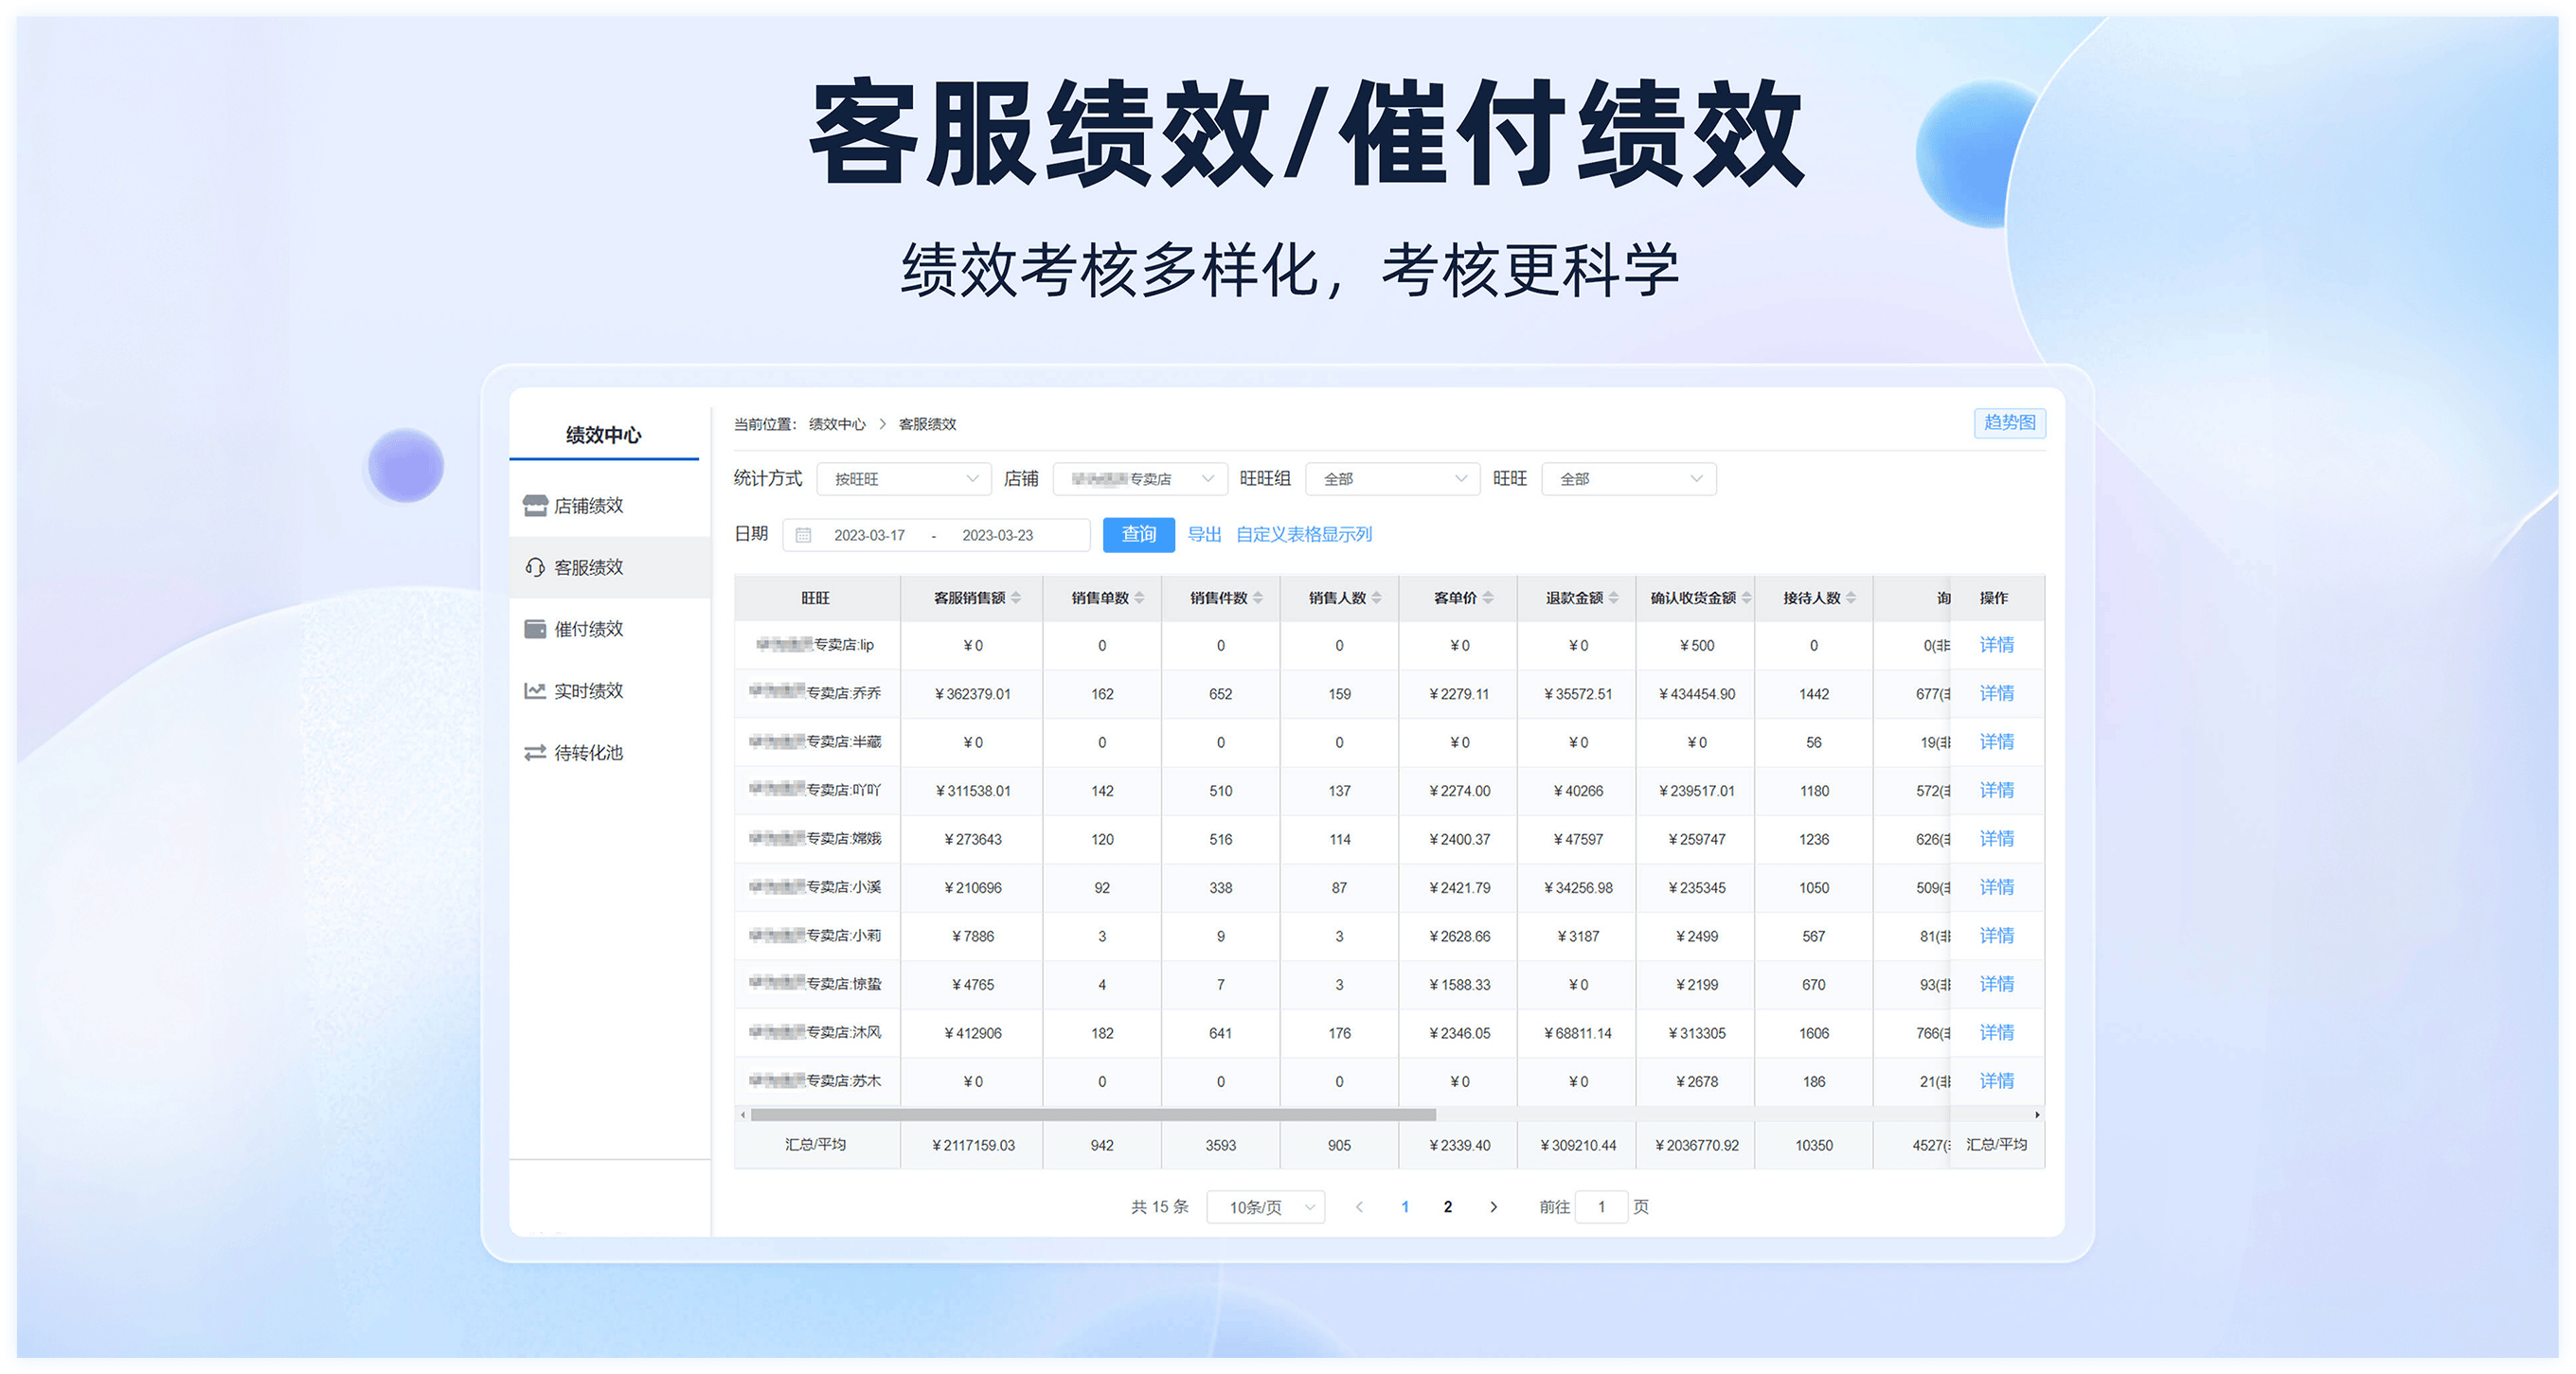Click 绩效中心 in breadcrumb
Viewport: 2576px width, 1374px height.
pos(837,424)
